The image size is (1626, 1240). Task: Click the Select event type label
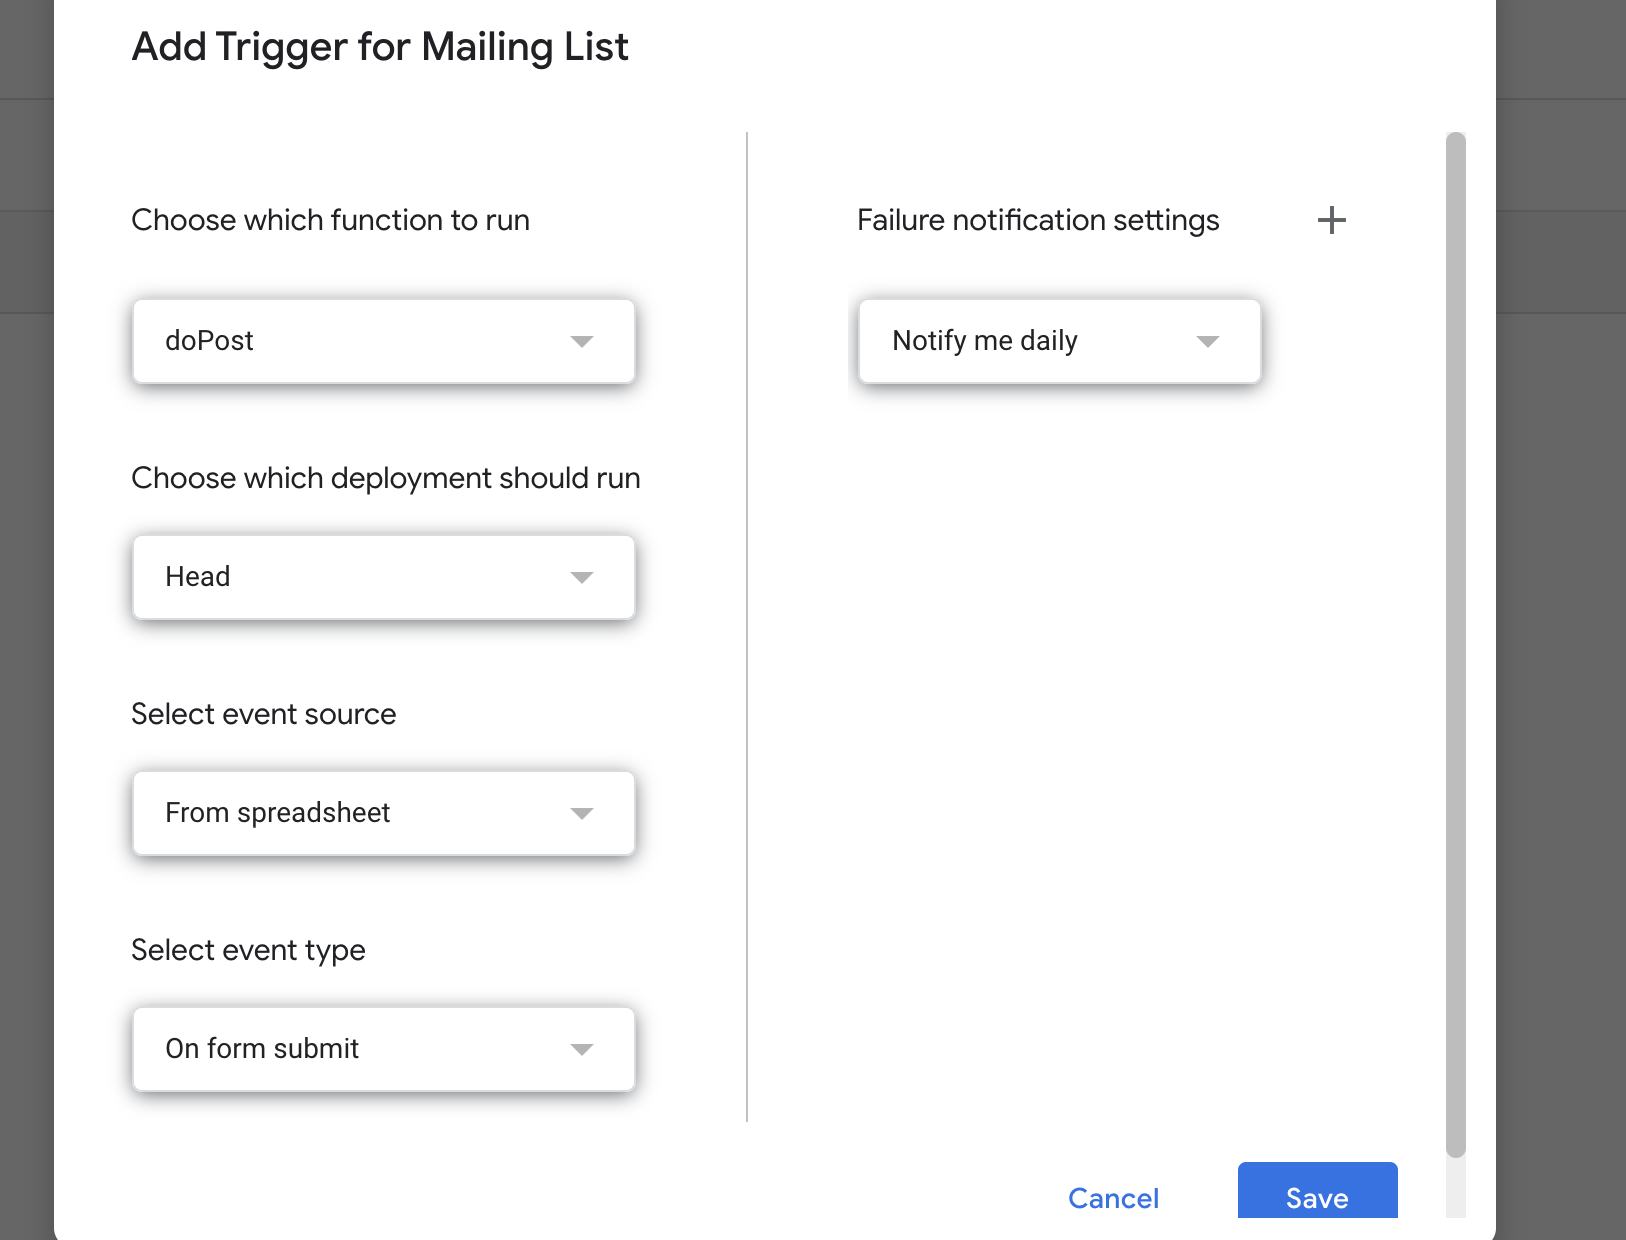[x=248, y=950]
